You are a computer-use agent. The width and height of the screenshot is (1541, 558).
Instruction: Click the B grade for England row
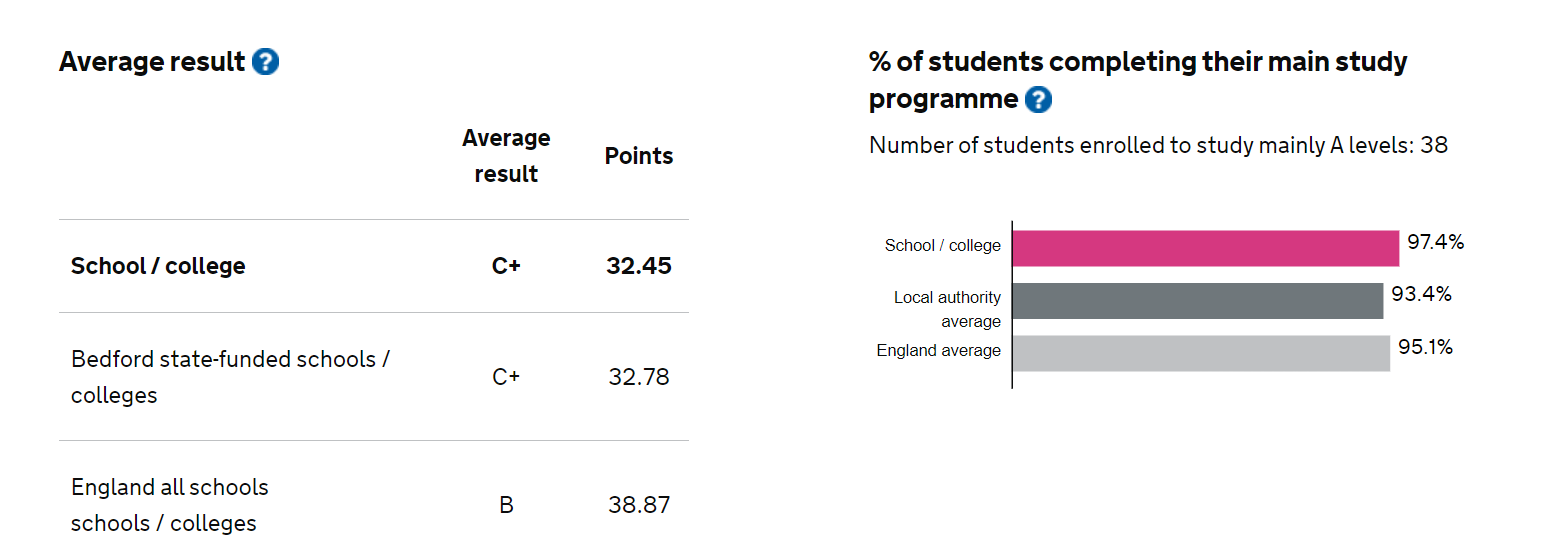(x=506, y=505)
